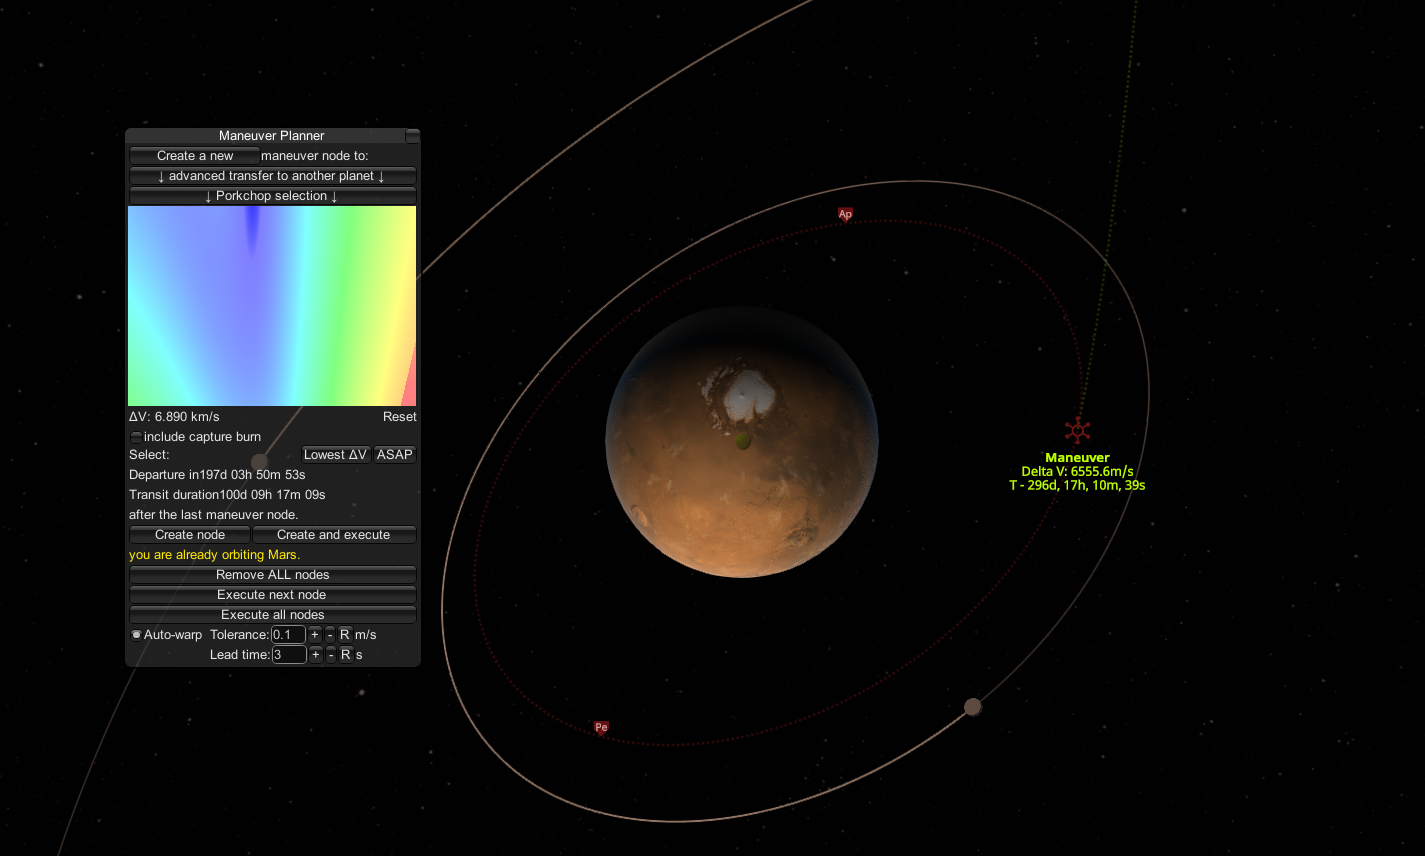Click the small moon behind the planner panel

[x=260, y=462]
